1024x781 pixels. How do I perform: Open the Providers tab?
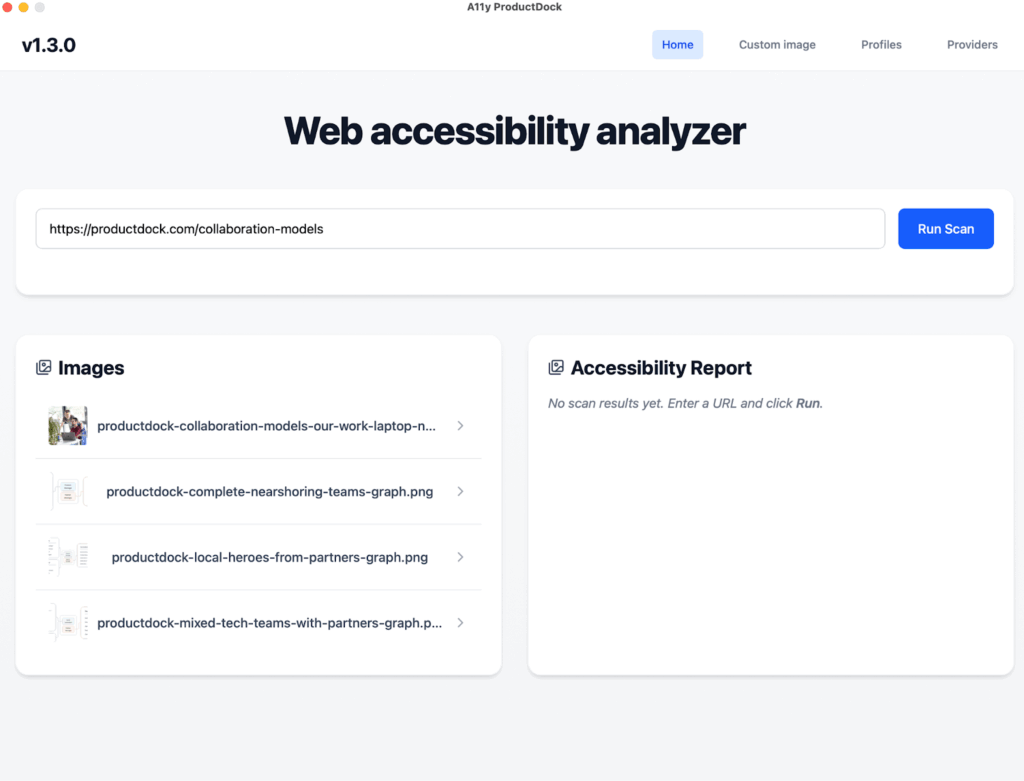click(x=971, y=44)
